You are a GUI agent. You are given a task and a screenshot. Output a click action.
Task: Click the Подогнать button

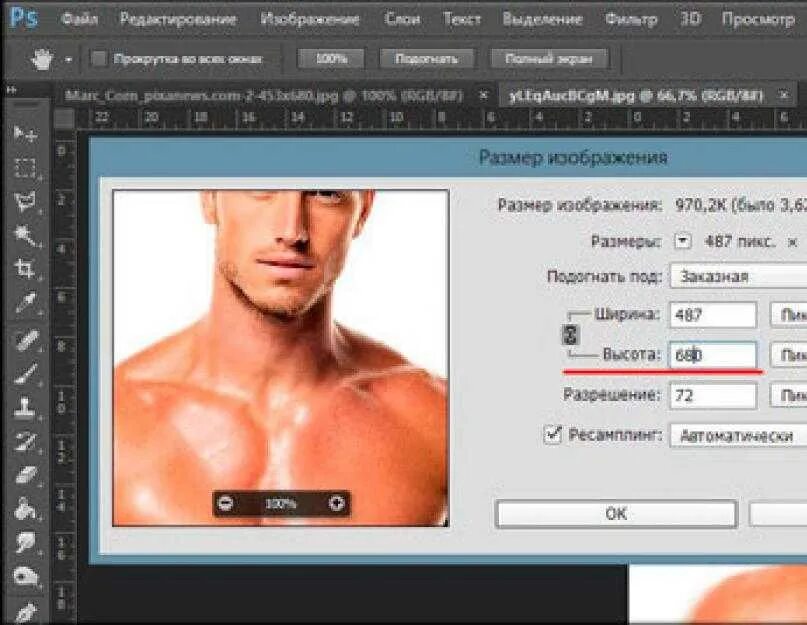[x=426, y=59]
